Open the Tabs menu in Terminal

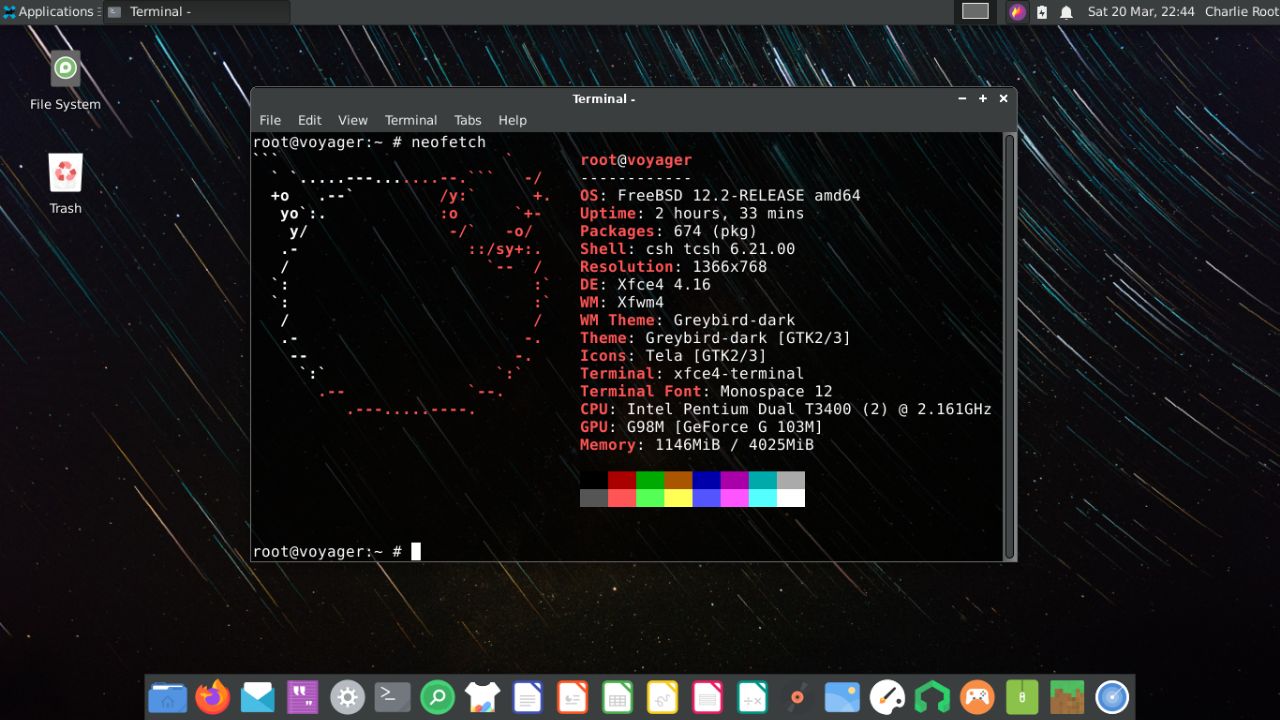point(468,120)
